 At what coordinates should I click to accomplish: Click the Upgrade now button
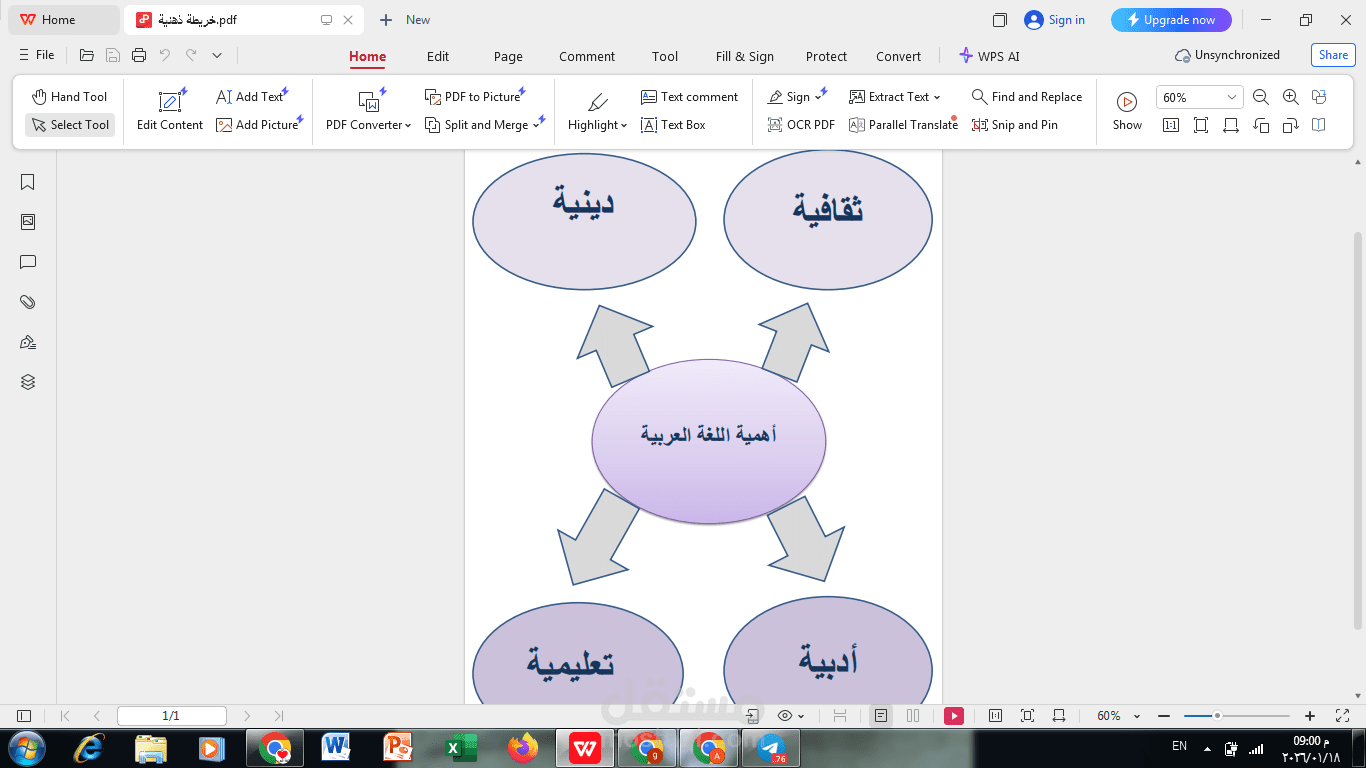[x=1171, y=19]
